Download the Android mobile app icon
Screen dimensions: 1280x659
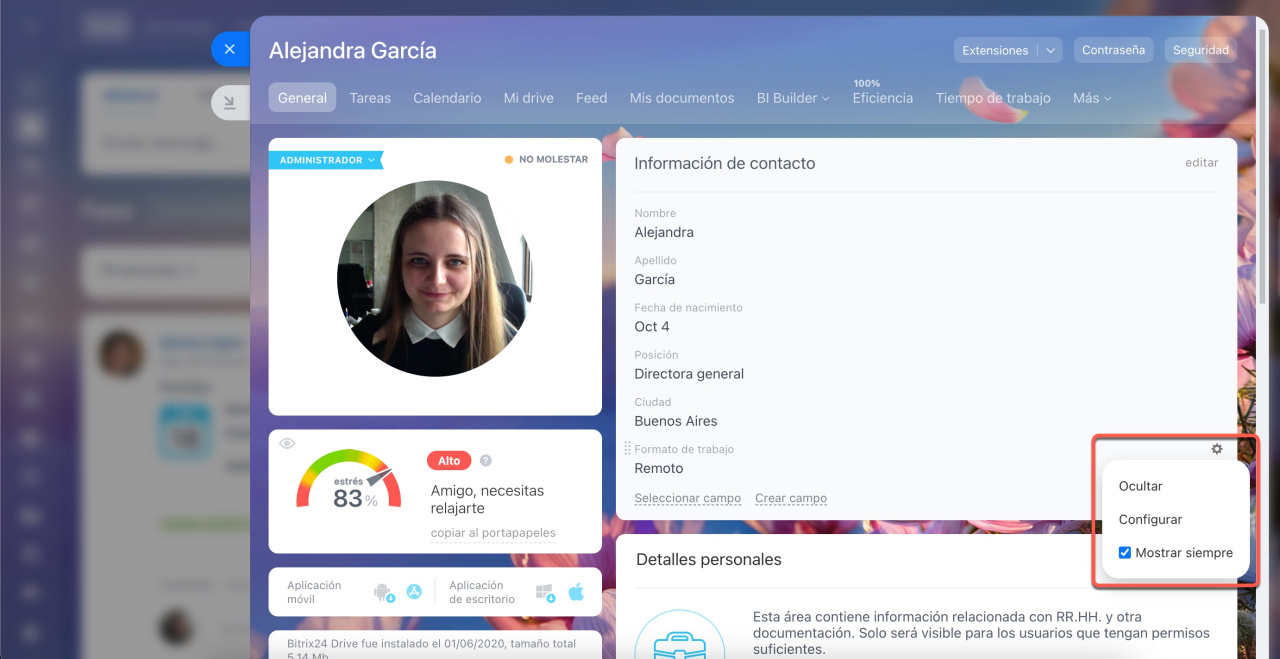(383, 592)
